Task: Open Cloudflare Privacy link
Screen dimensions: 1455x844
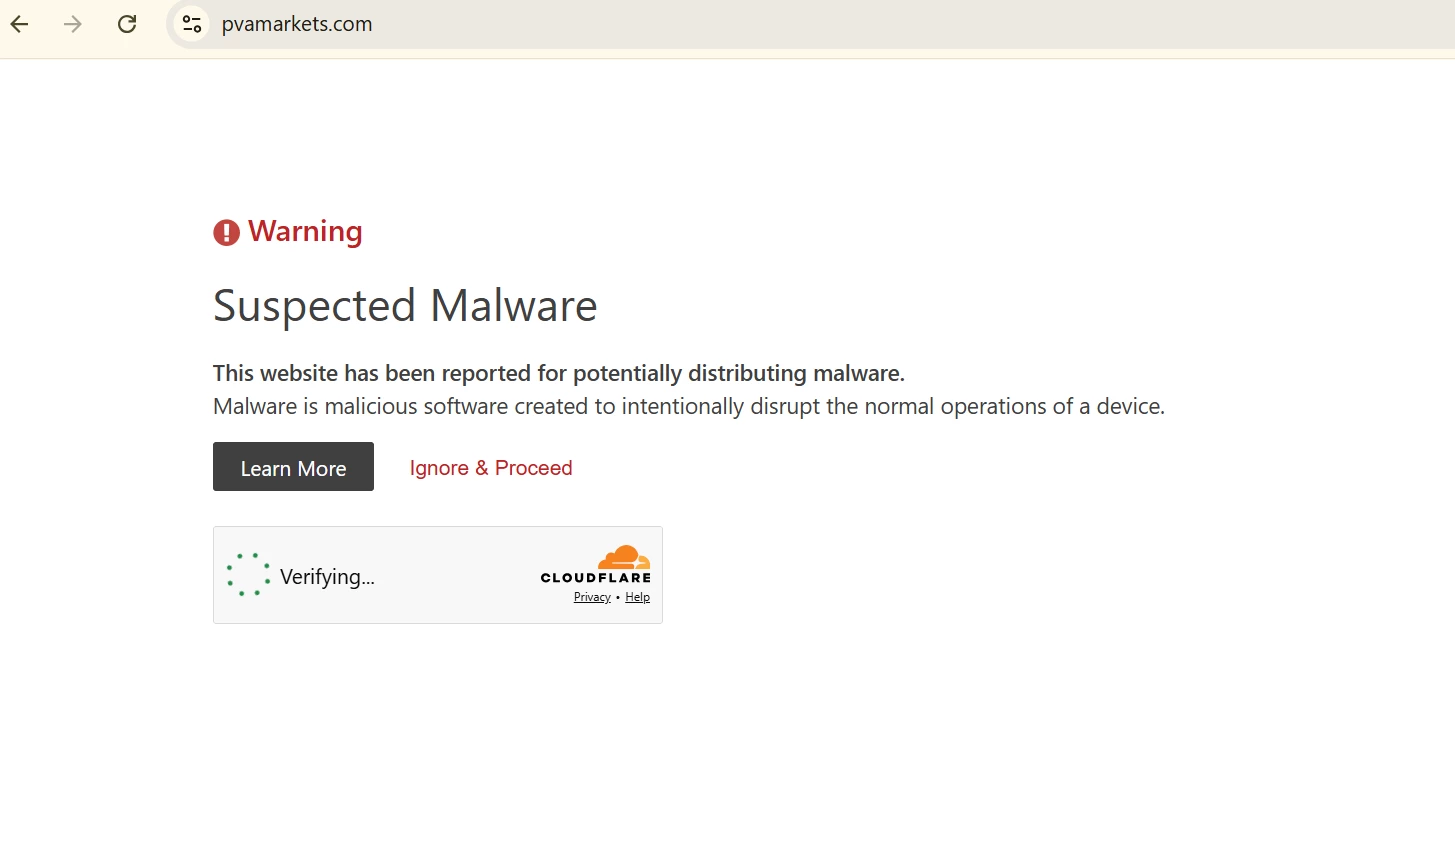Action: pyautogui.click(x=592, y=597)
